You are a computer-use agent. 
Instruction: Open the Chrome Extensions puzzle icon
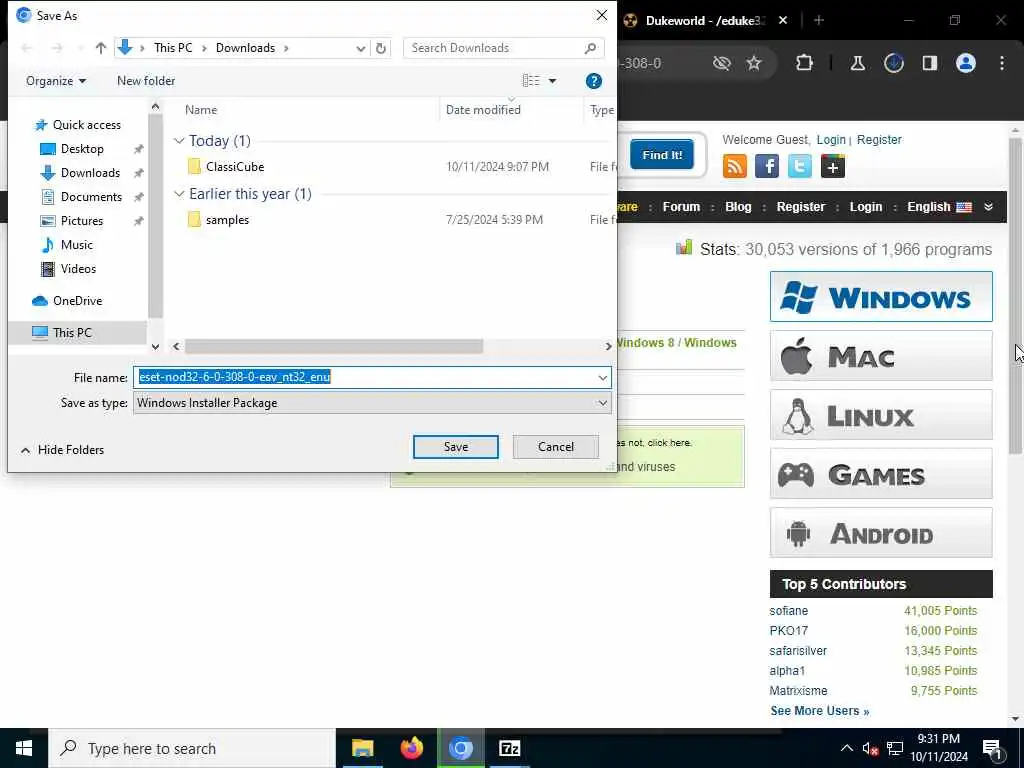pos(805,63)
